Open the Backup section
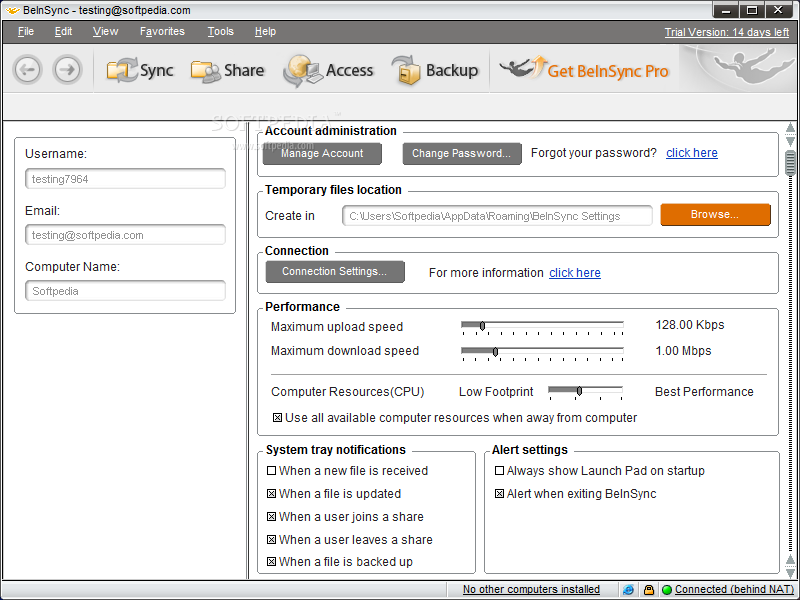800x600 pixels. pos(435,70)
